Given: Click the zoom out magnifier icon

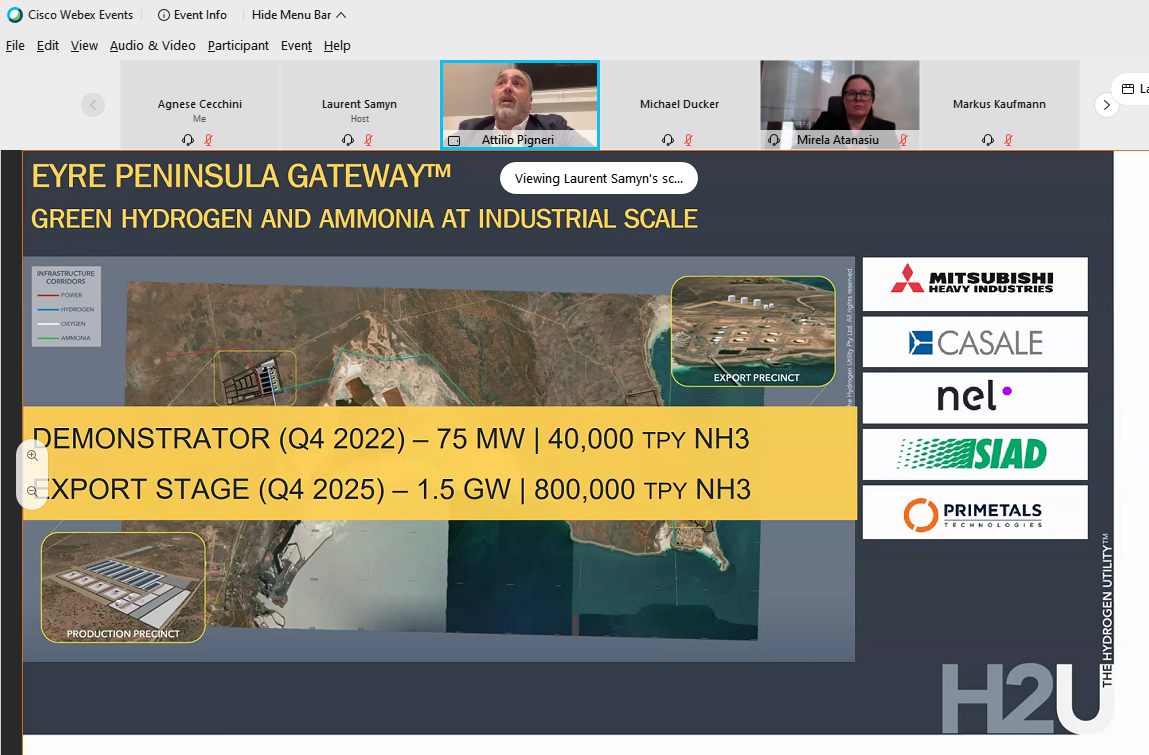Looking at the screenshot, I should pyautogui.click(x=32, y=491).
